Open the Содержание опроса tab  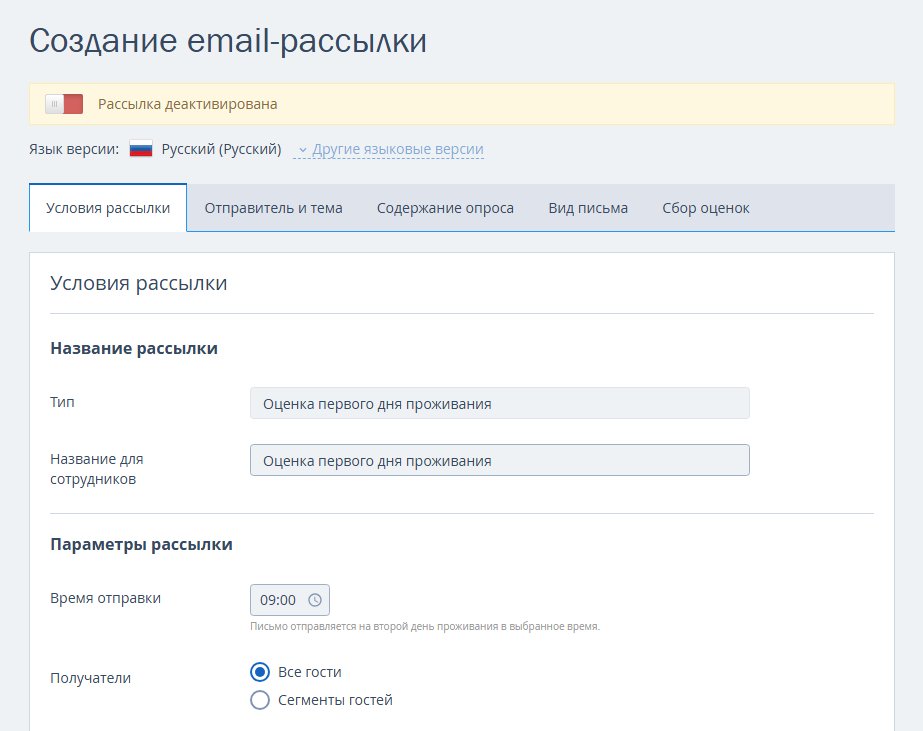pyautogui.click(x=445, y=208)
